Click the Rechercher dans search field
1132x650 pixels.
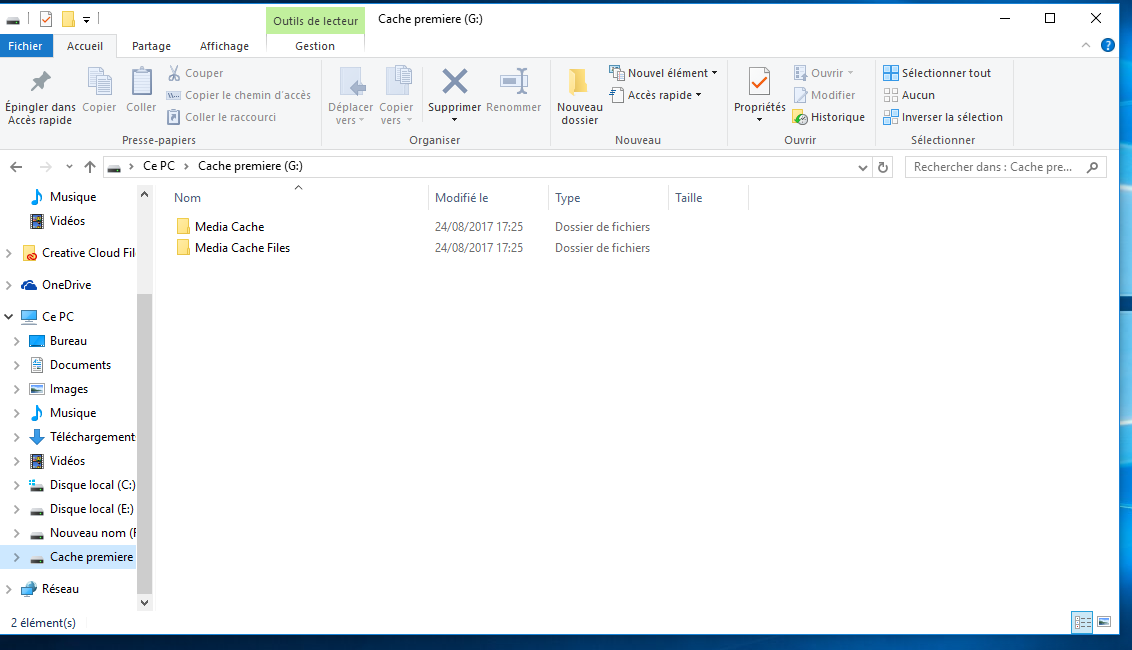[x=995, y=167]
